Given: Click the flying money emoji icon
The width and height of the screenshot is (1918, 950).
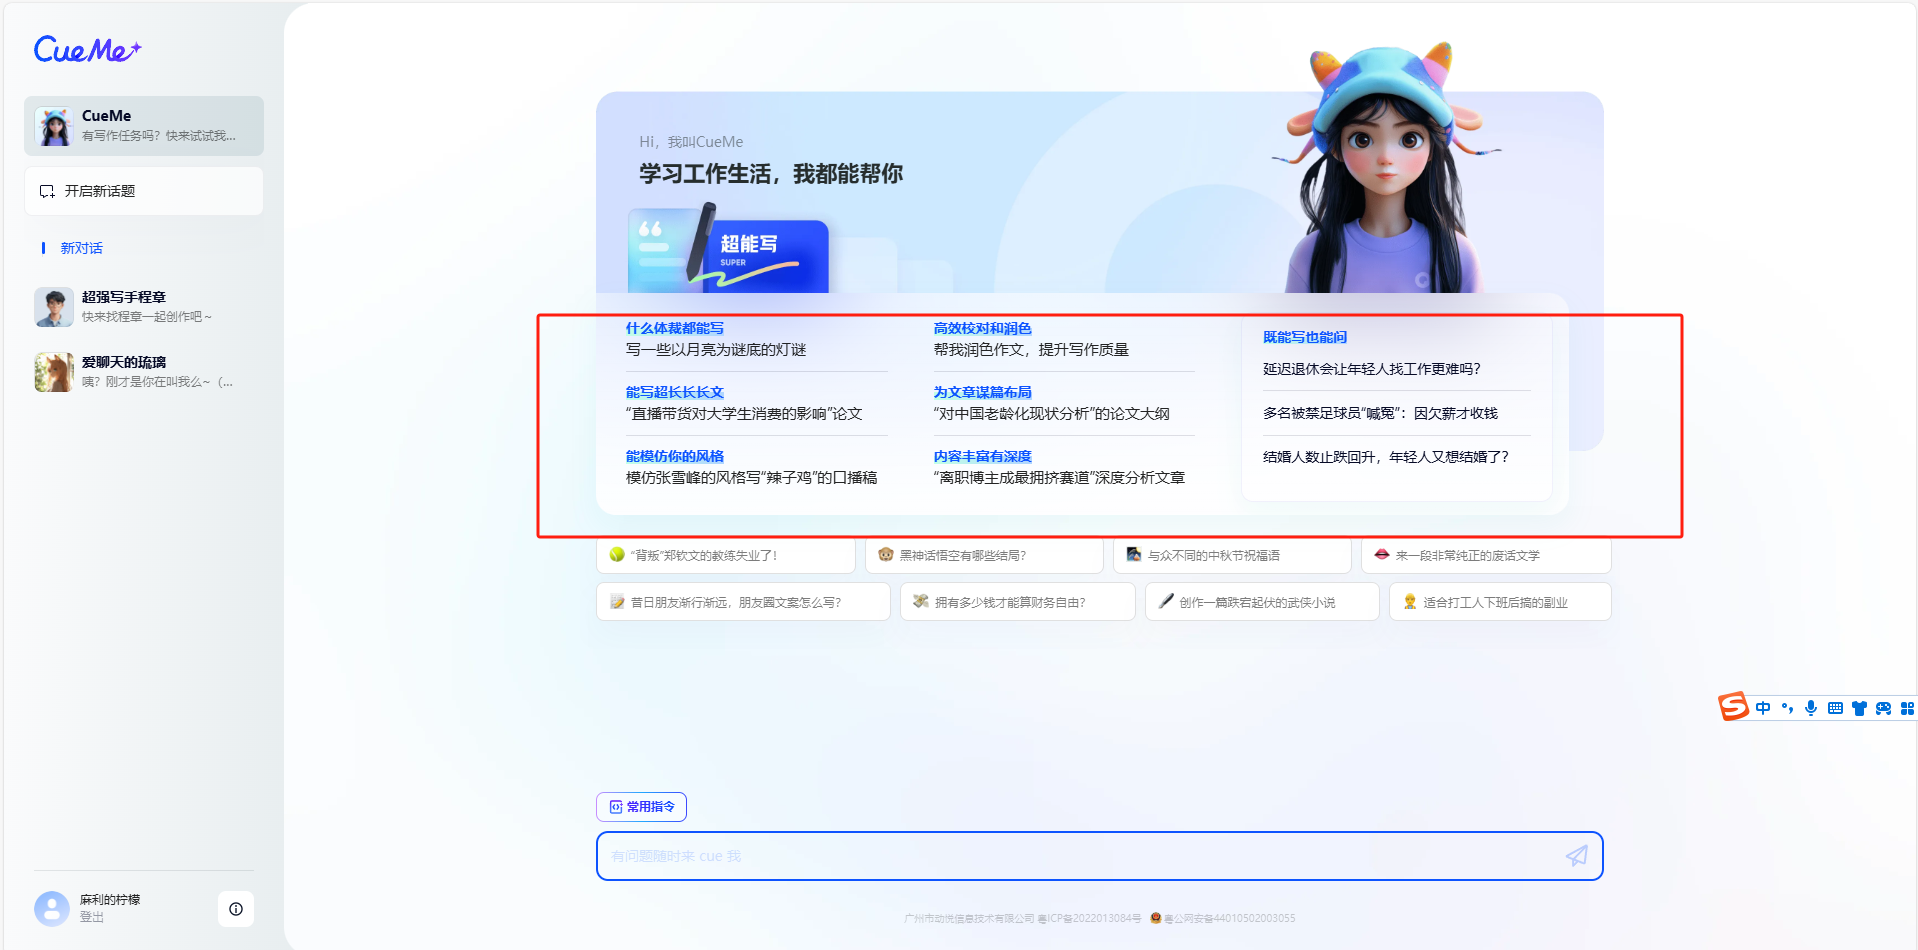Looking at the screenshot, I should [921, 601].
